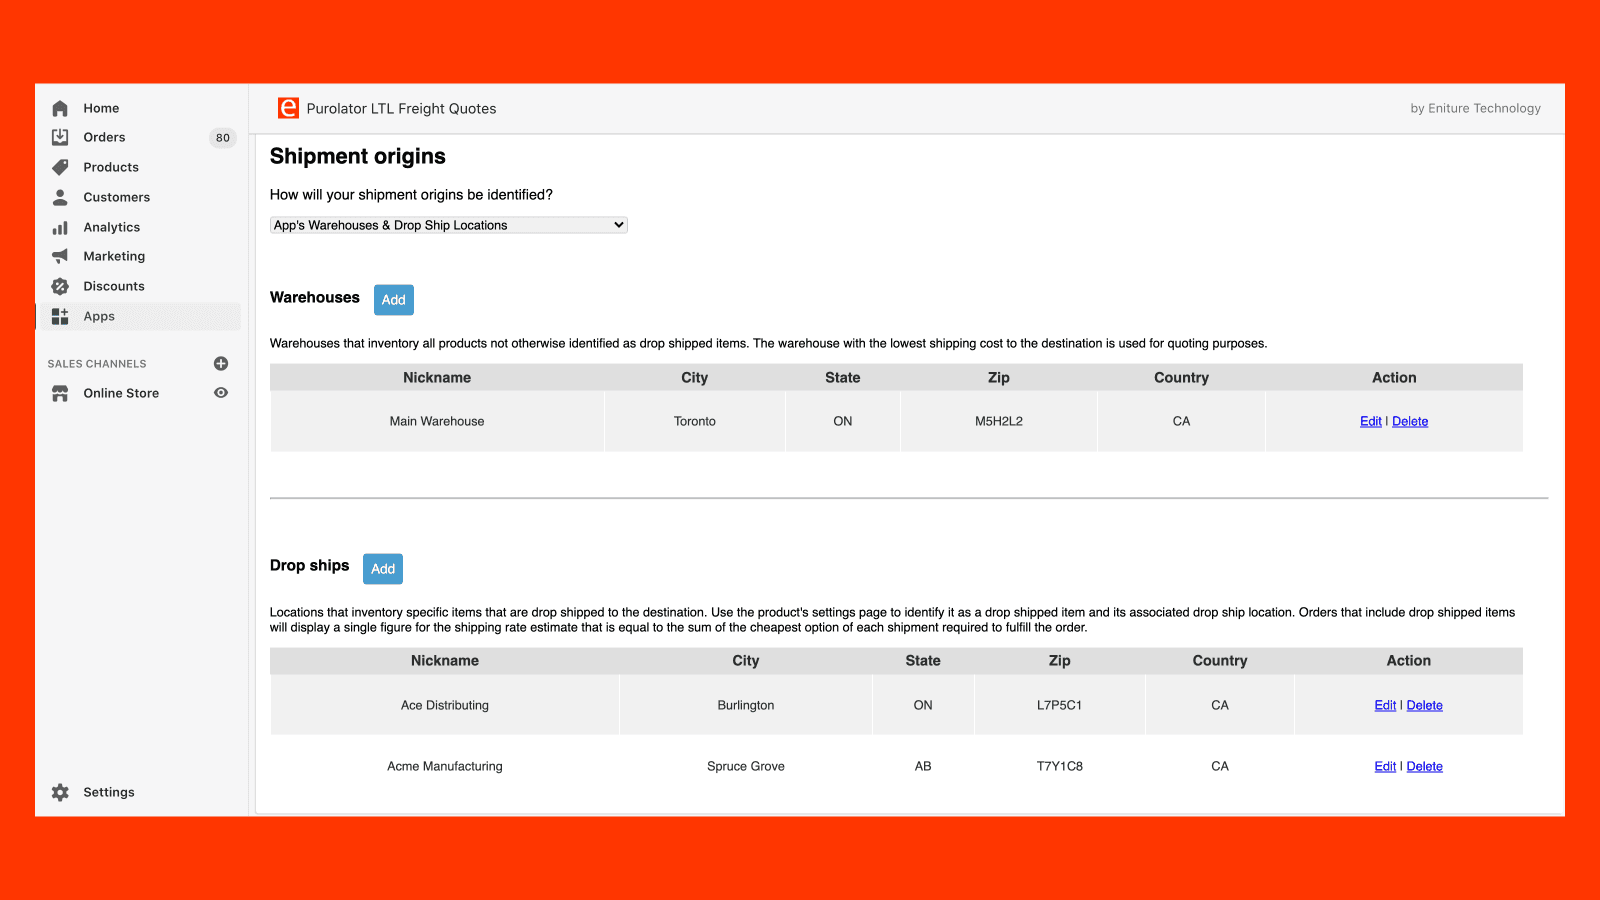Click the Products tag icon
This screenshot has height=900, width=1600.
(60, 167)
